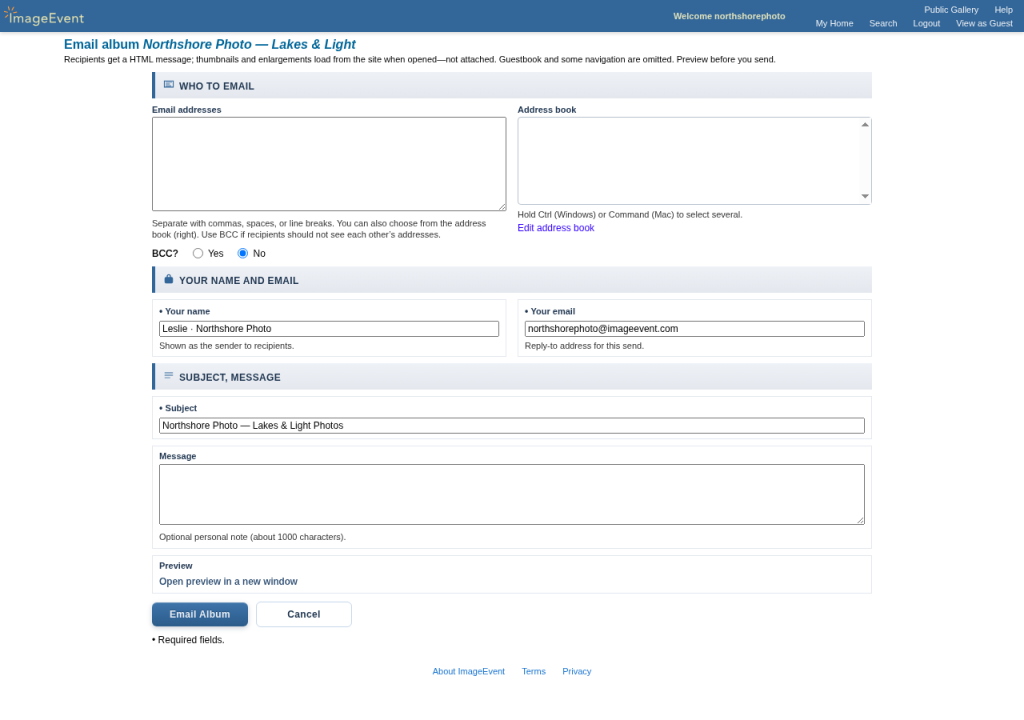Open the About ImageEvent footer link
Viewport: 1024px width, 720px height.
point(468,672)
